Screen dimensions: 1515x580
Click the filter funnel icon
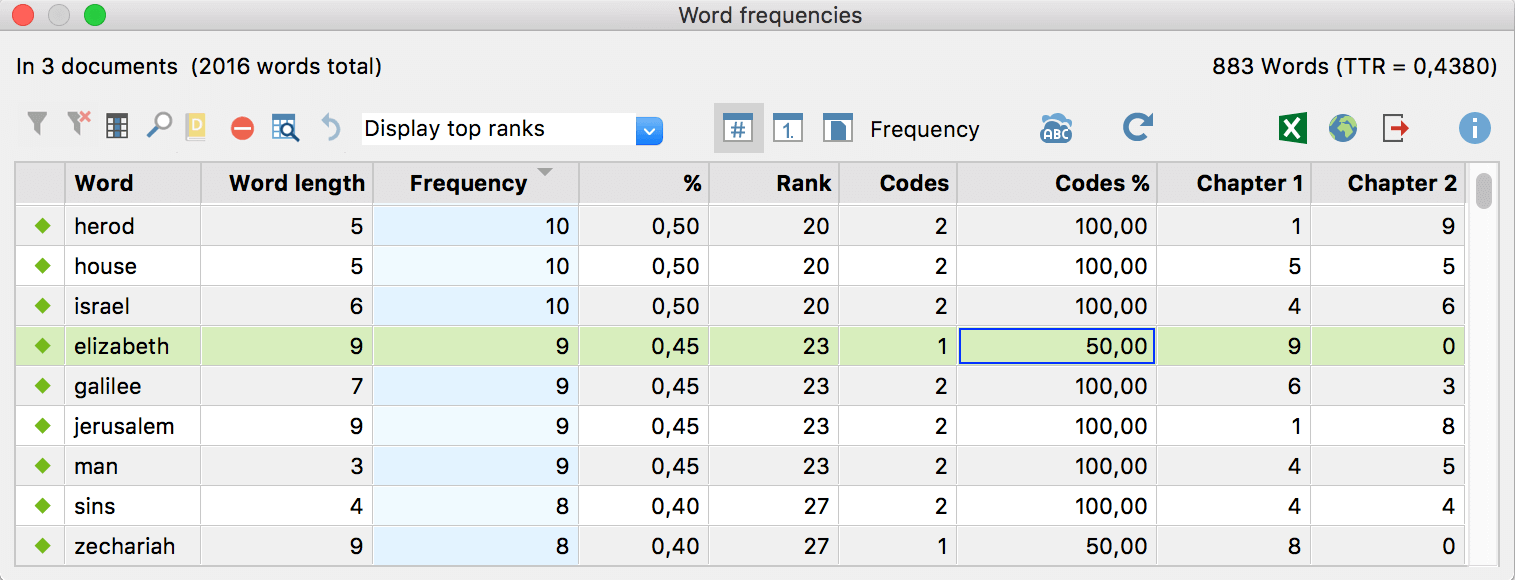click(37, 125)
